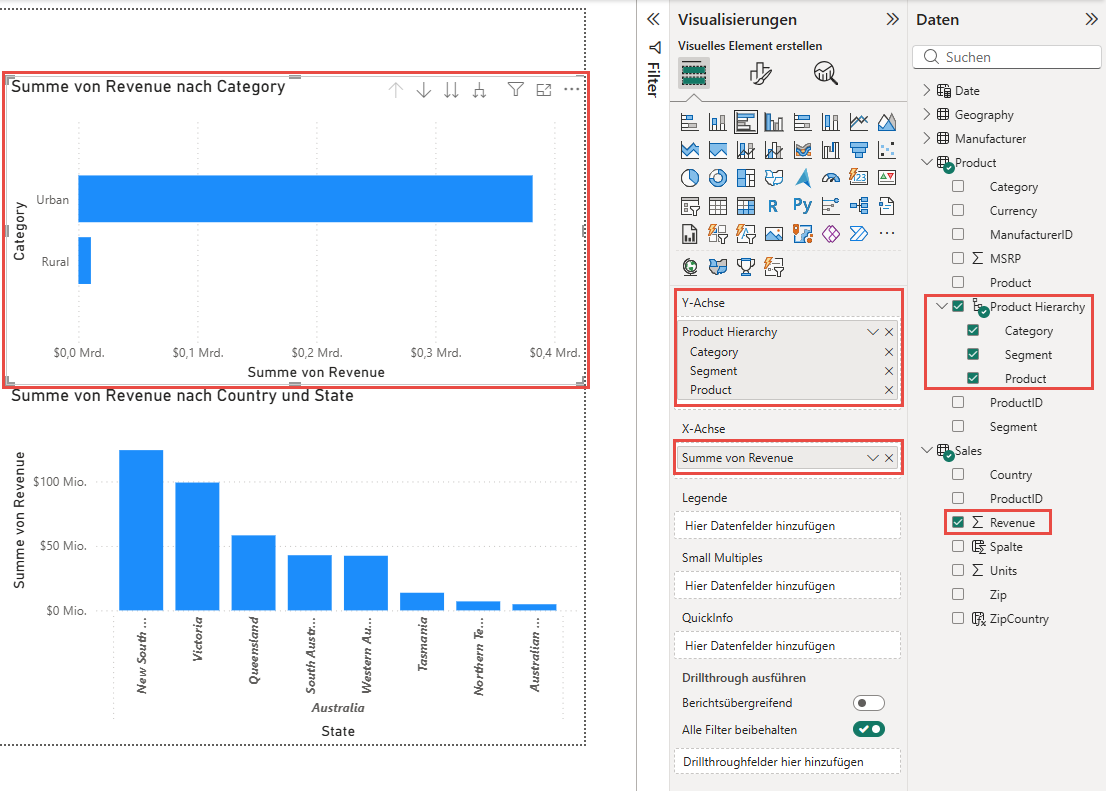Remove Category from Y-Achse
The height and width of the screenshot is (791, 1106).
(x=889, y=351)
